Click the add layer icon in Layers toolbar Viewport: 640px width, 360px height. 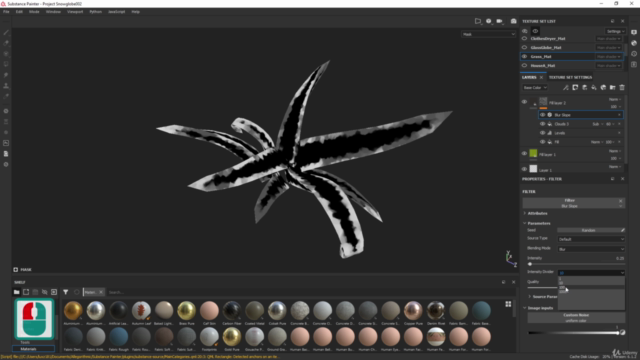(584, 87)
